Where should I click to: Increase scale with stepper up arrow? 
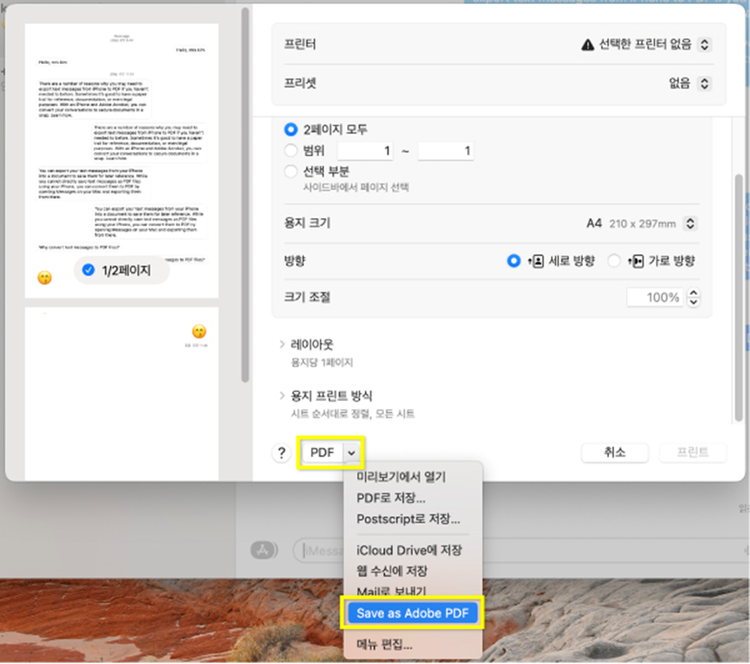(694, 292)
